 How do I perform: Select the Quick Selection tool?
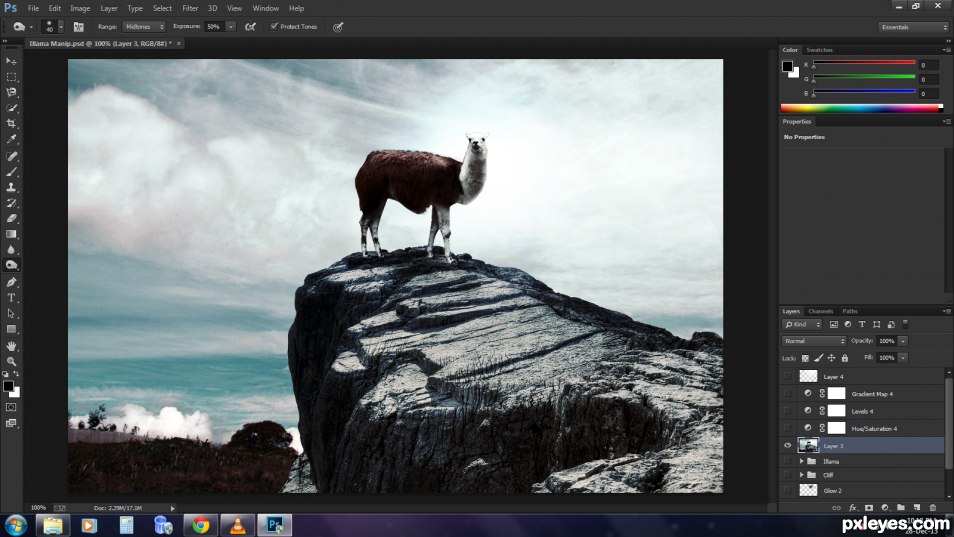pyautogui.click(x=11, y=108)
